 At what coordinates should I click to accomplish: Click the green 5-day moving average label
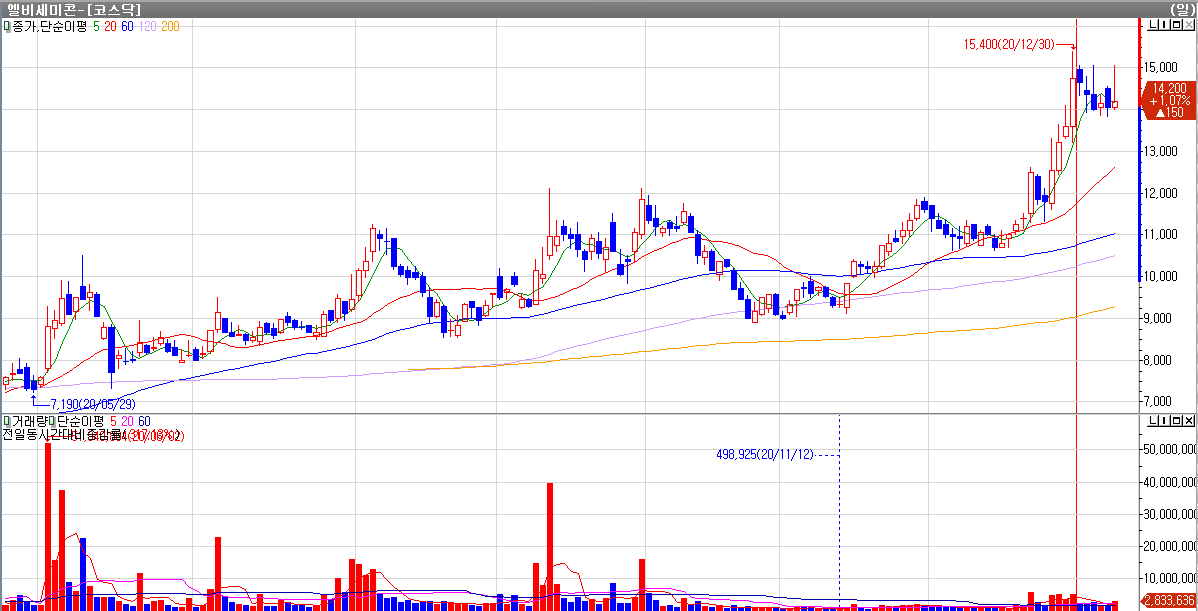pos(96,26)
